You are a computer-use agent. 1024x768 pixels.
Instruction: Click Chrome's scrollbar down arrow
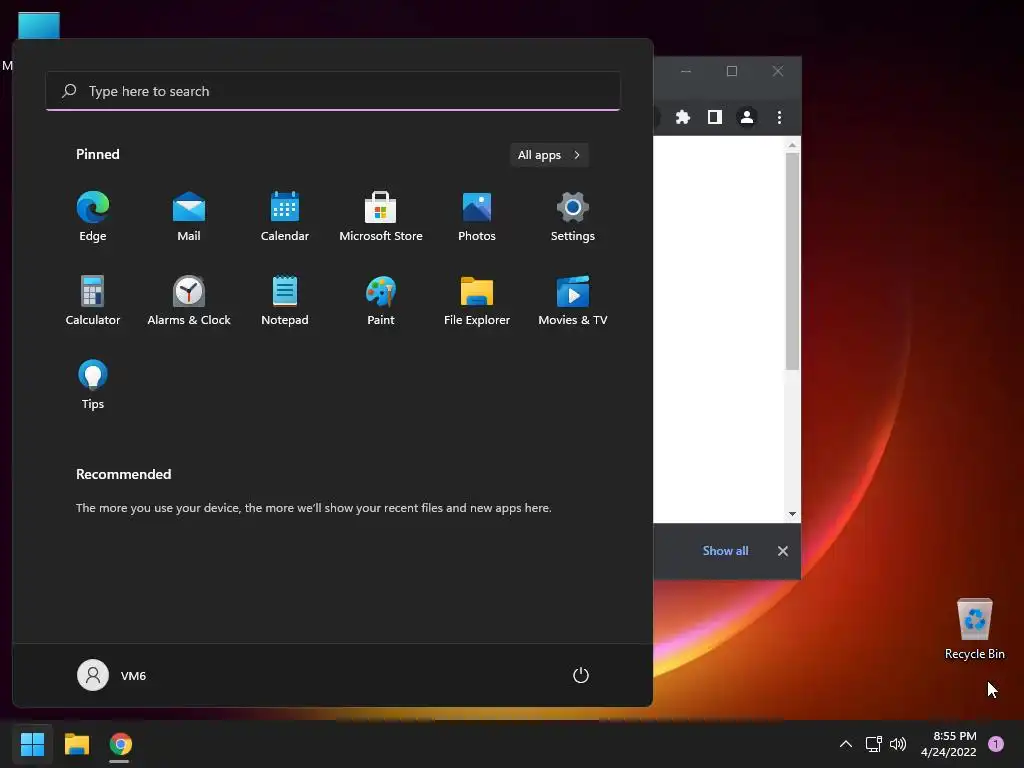[792, 514]
